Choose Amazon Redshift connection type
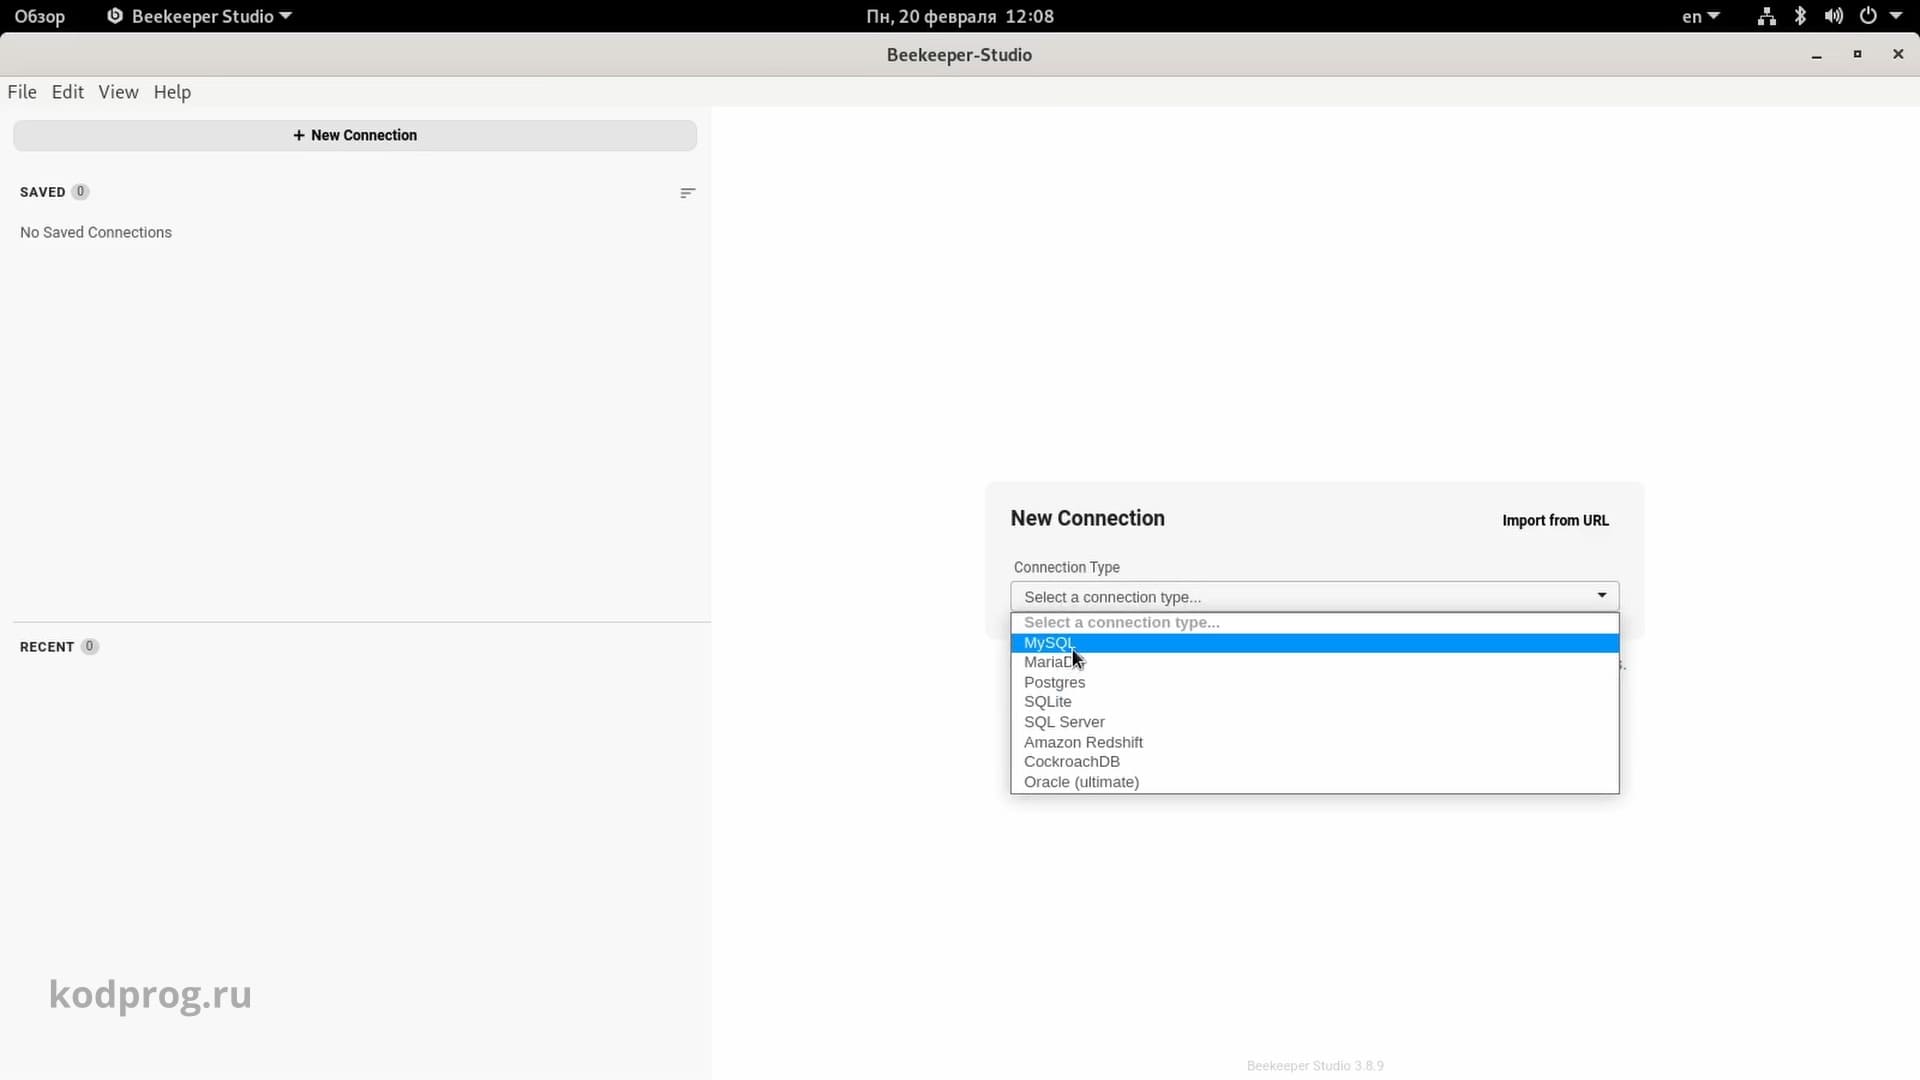This screenshot has height=1080, width=1920. [x=1314, y=742]
